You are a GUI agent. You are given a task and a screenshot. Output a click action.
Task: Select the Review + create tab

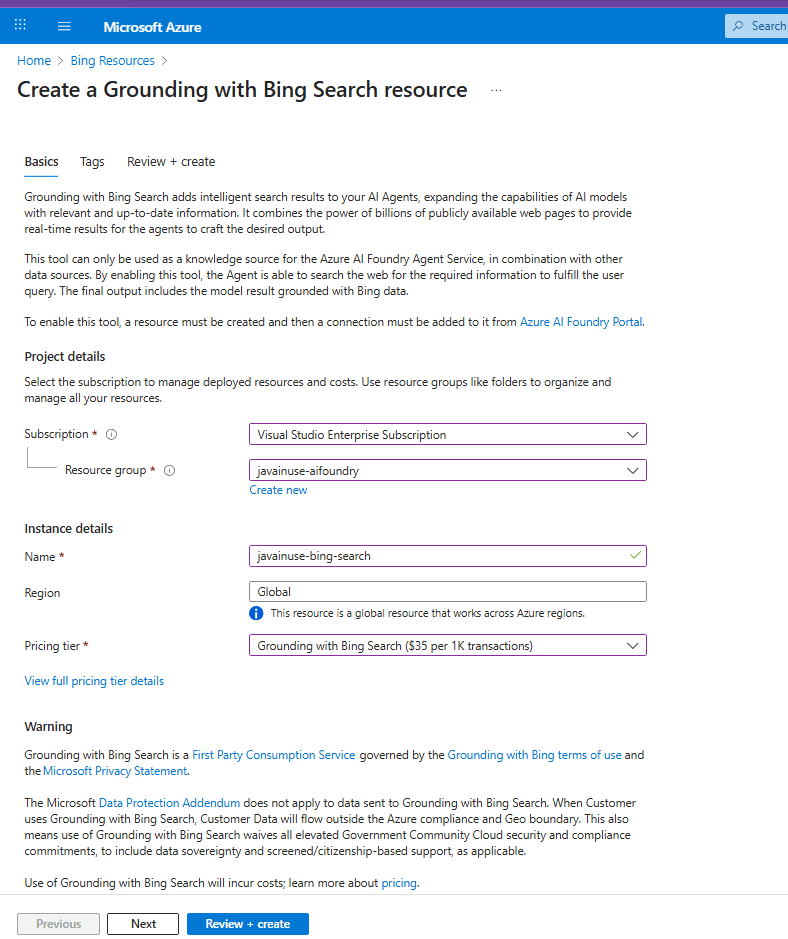[170, 162]
